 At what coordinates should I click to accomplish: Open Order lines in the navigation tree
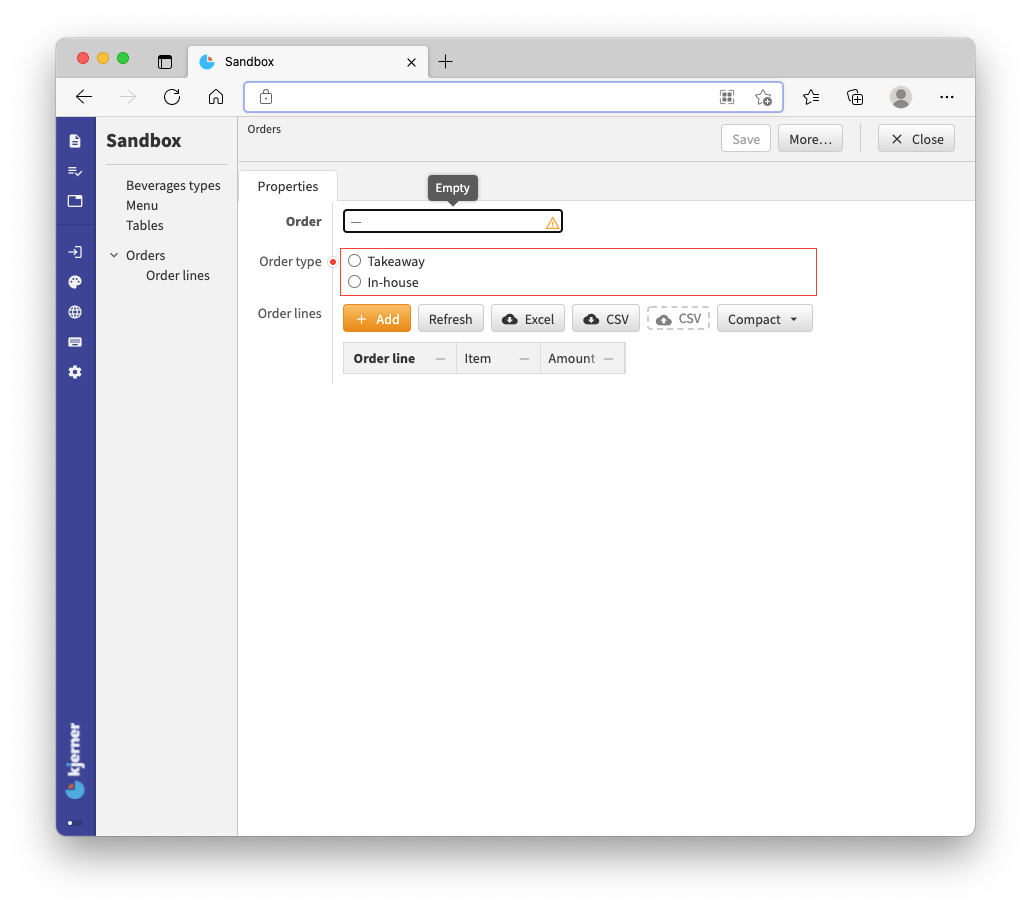[178, 275]
